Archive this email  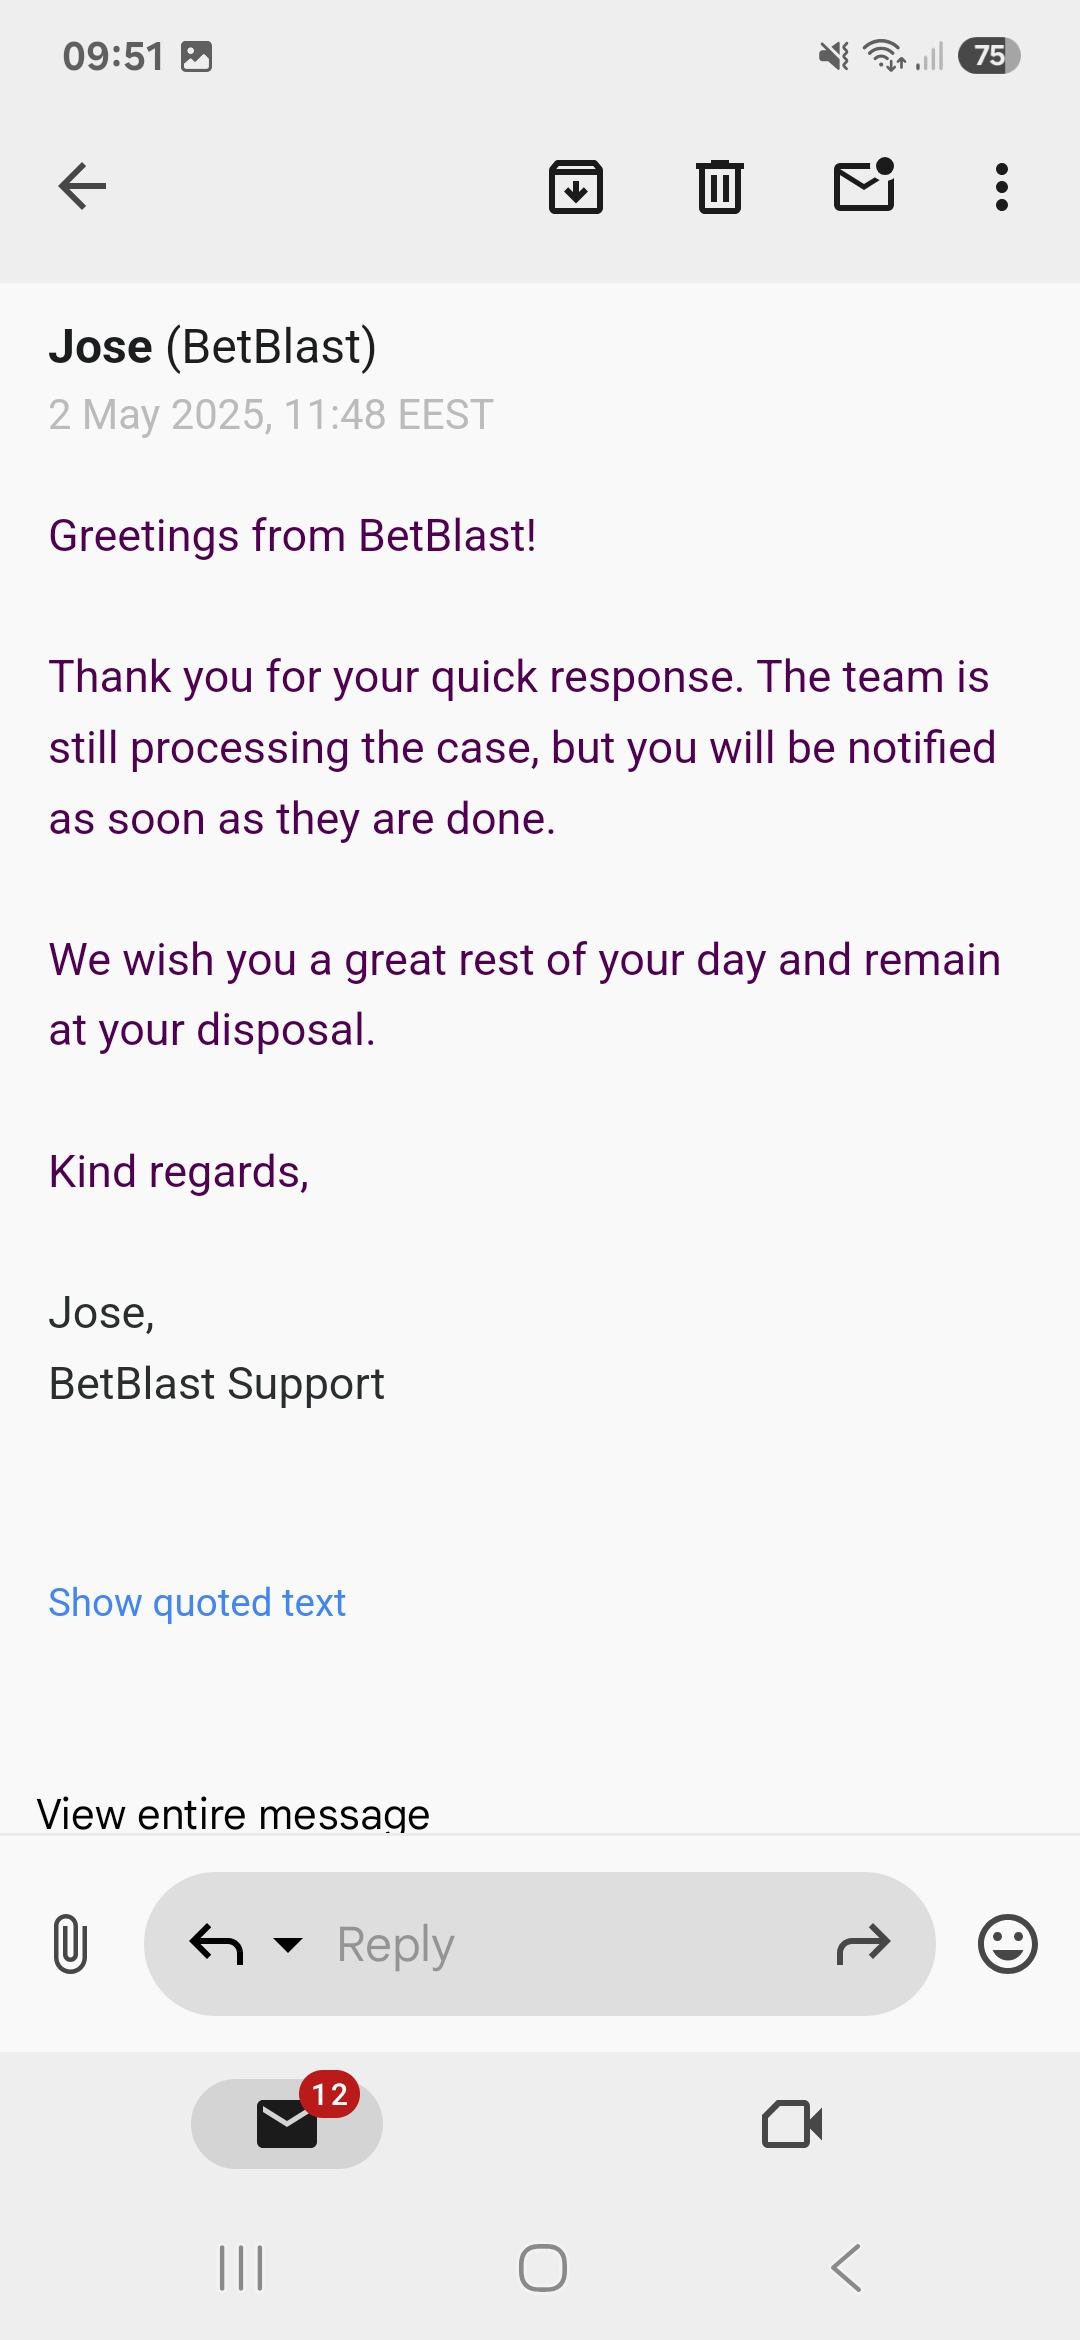pos(575,186)
